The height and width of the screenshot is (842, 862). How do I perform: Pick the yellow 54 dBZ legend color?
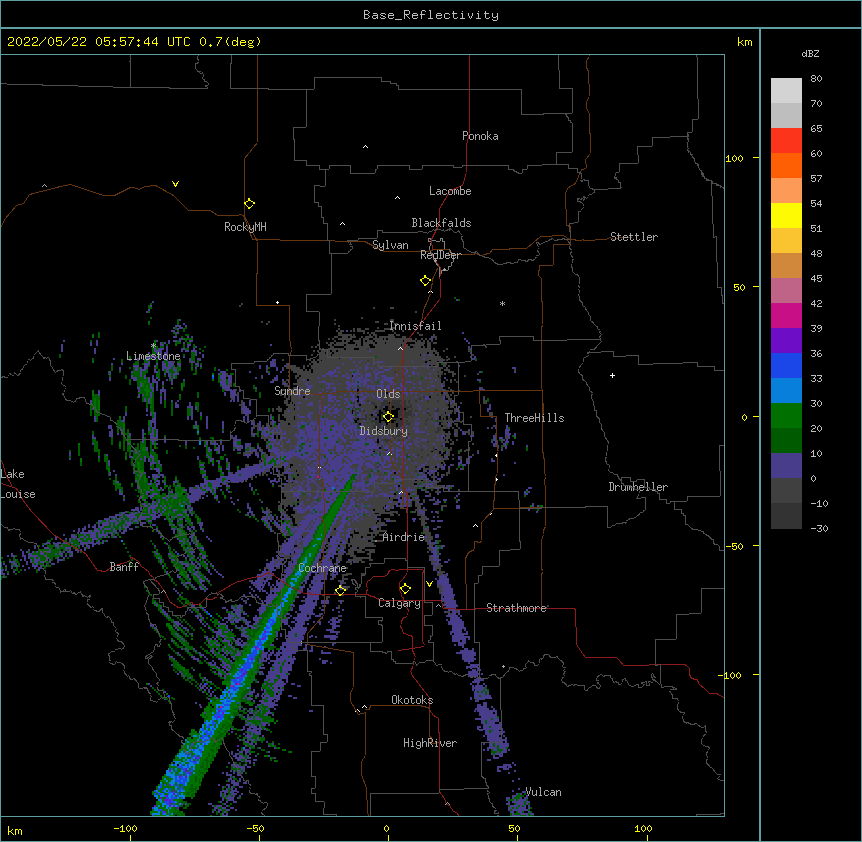pos(786,215)
